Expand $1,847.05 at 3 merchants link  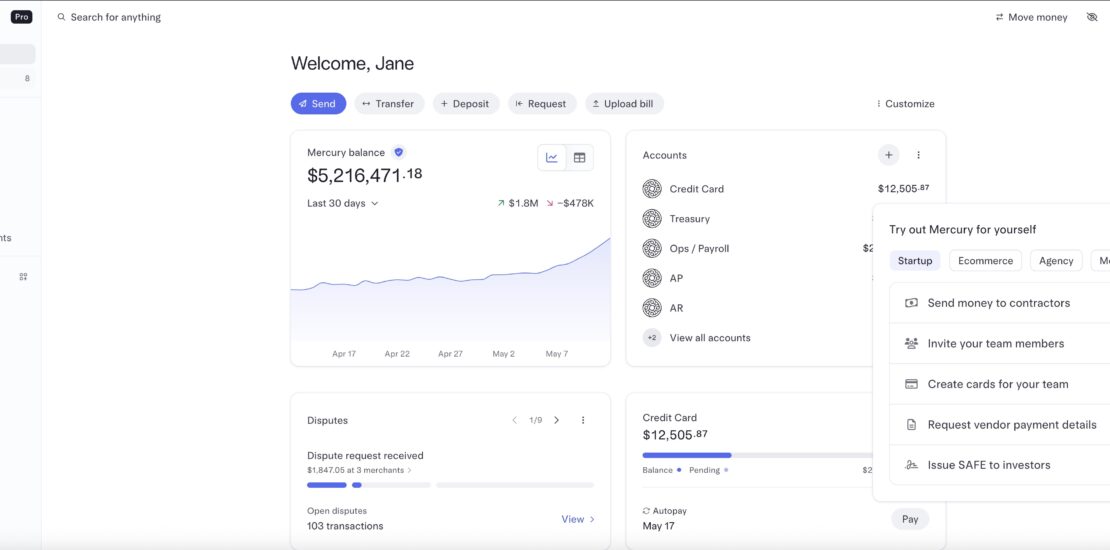pos(359,470)
